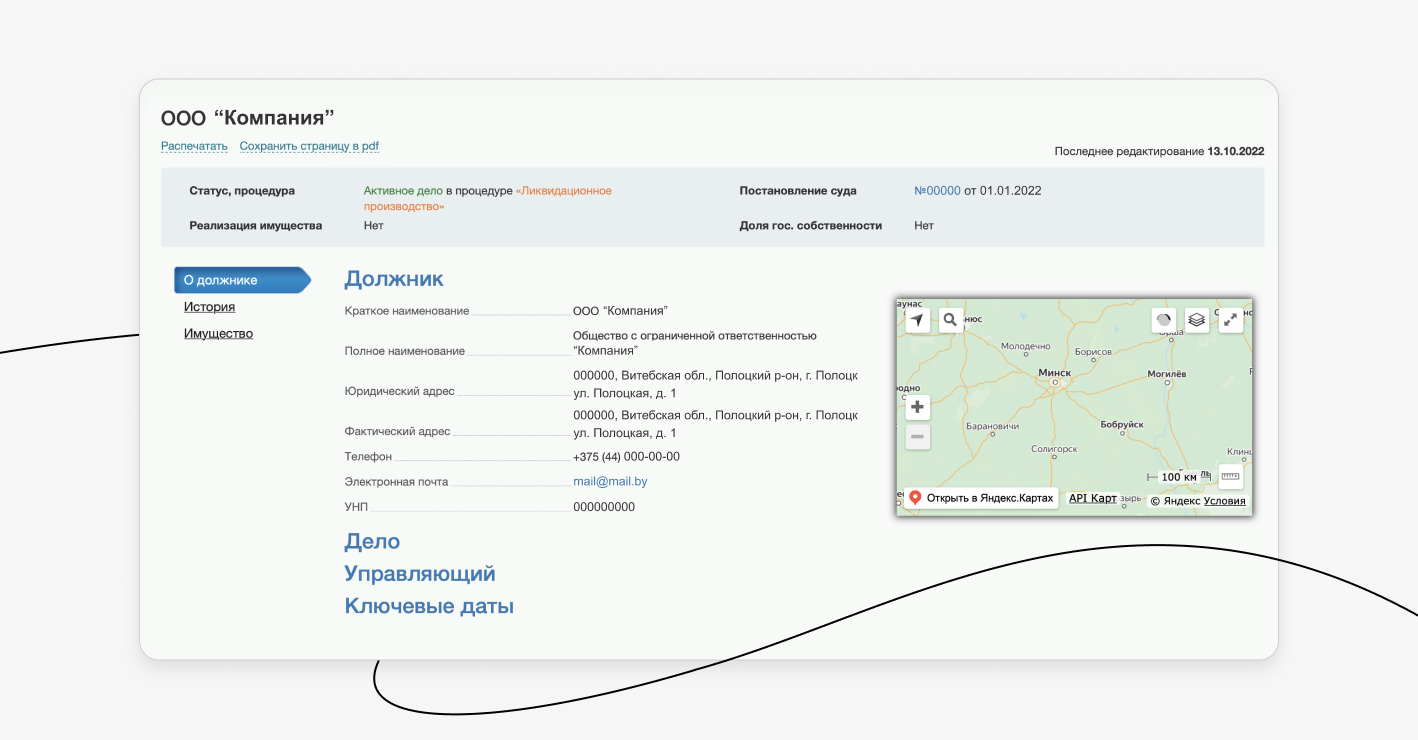Click the phone number +375 (44) 000-00-00

(x=626, y=457)
